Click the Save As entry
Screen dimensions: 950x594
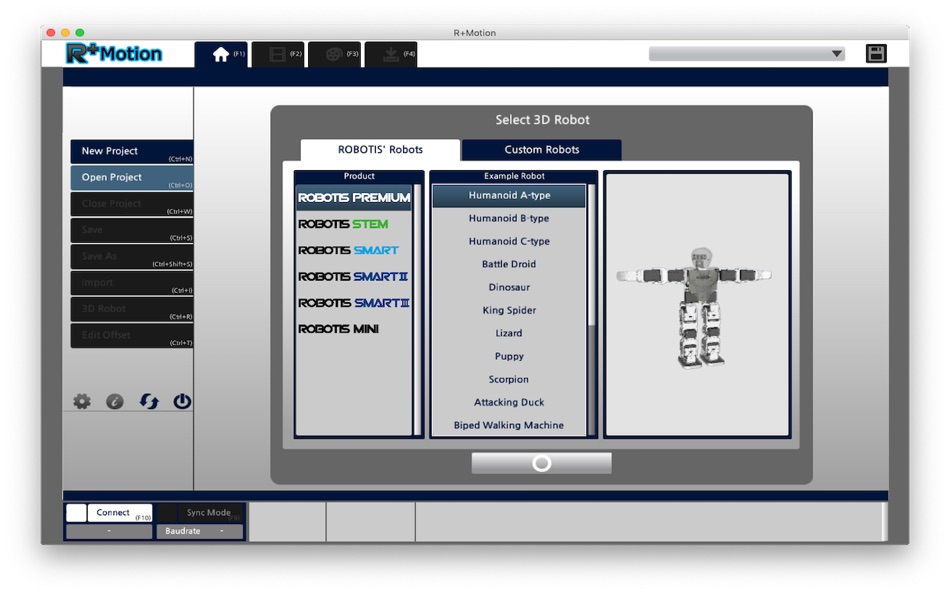(132, 256)
